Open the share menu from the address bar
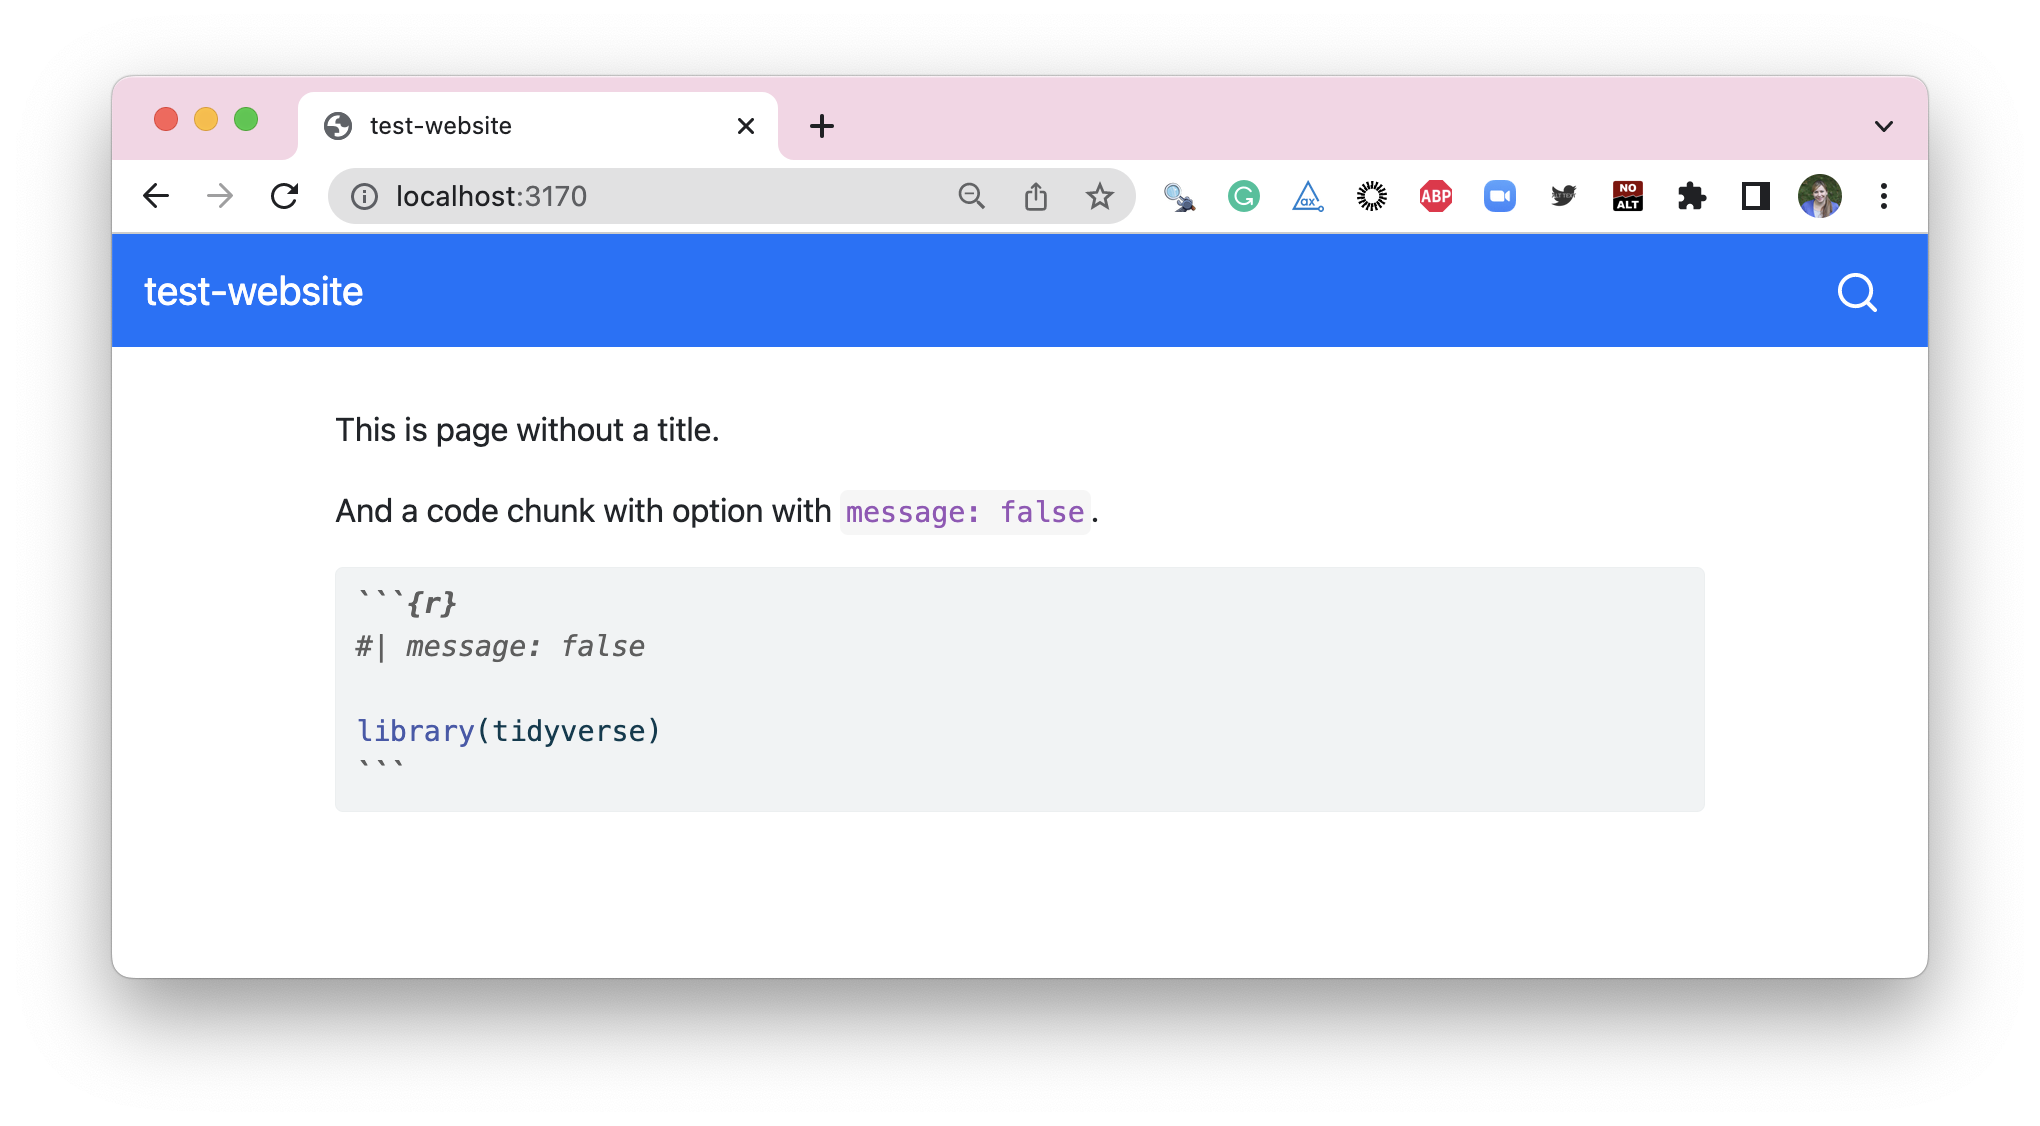 coord(1036,196)
